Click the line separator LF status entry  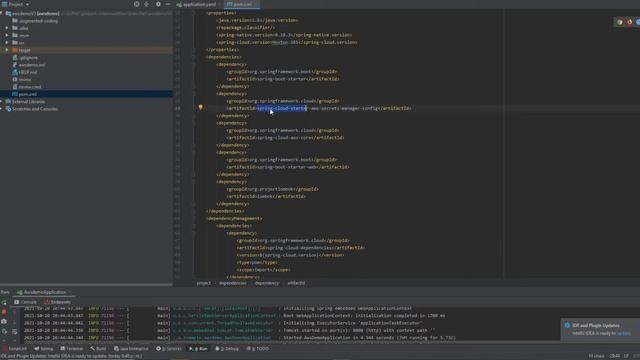pos(626,356)
